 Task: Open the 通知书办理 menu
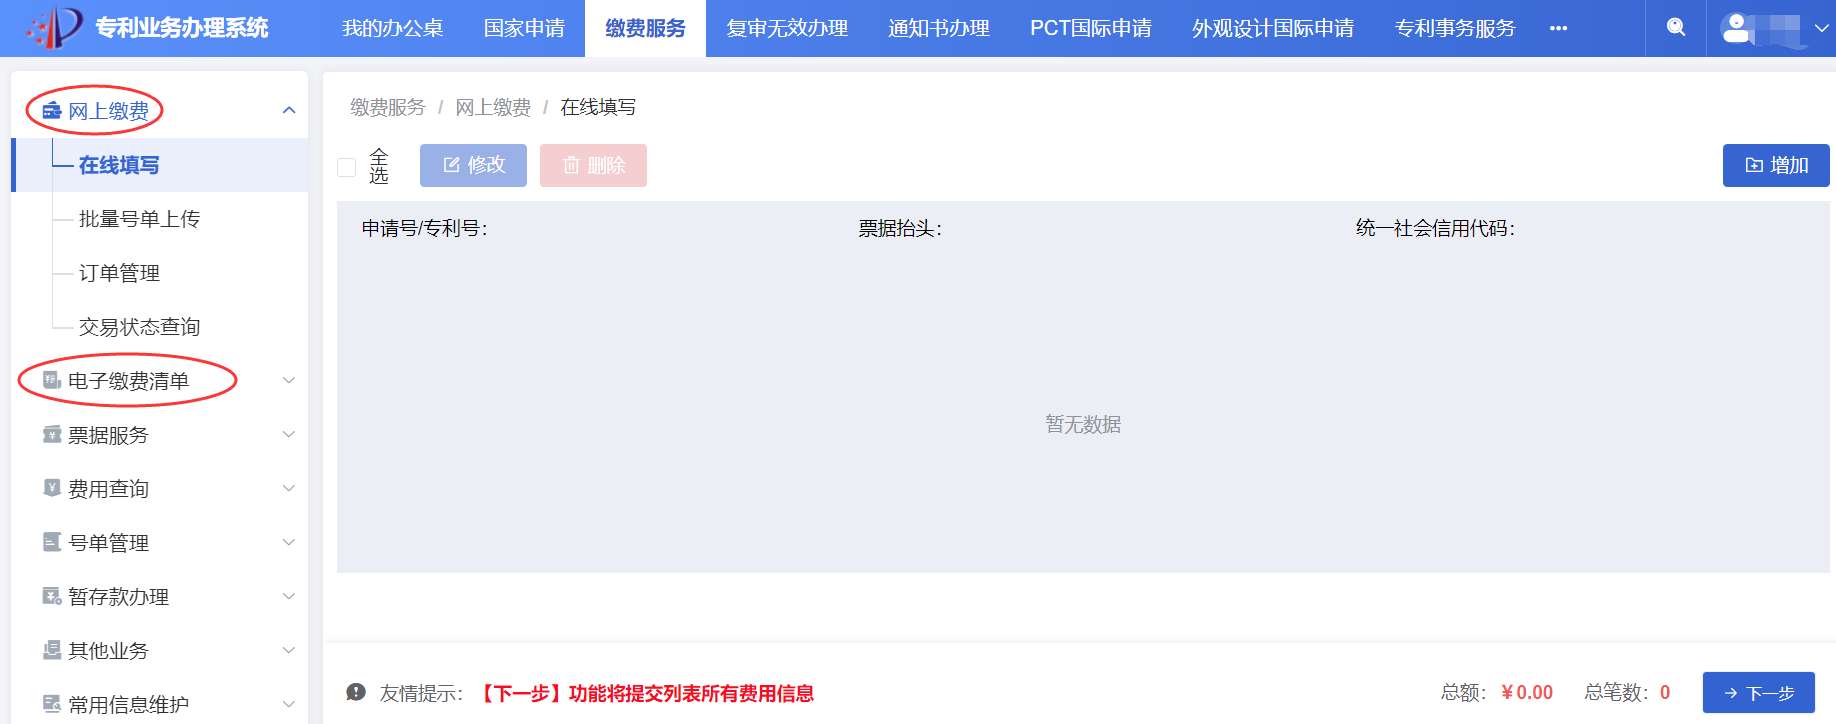point(939,28)
